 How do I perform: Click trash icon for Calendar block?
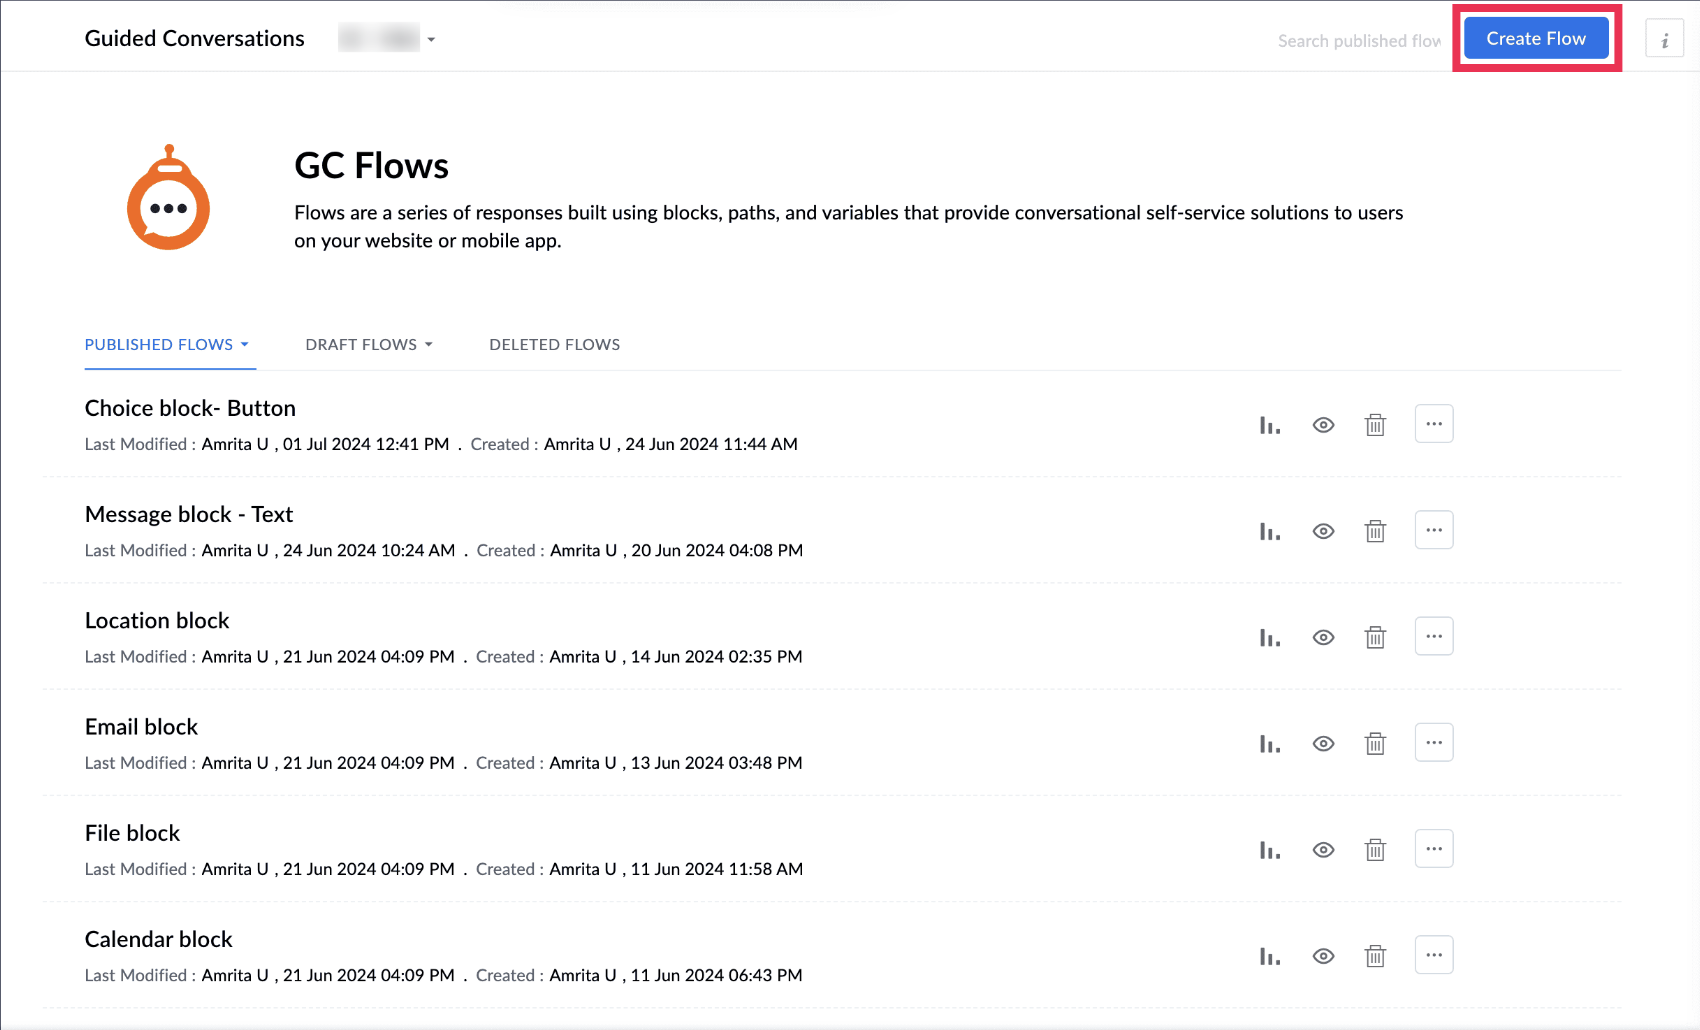1375,956
